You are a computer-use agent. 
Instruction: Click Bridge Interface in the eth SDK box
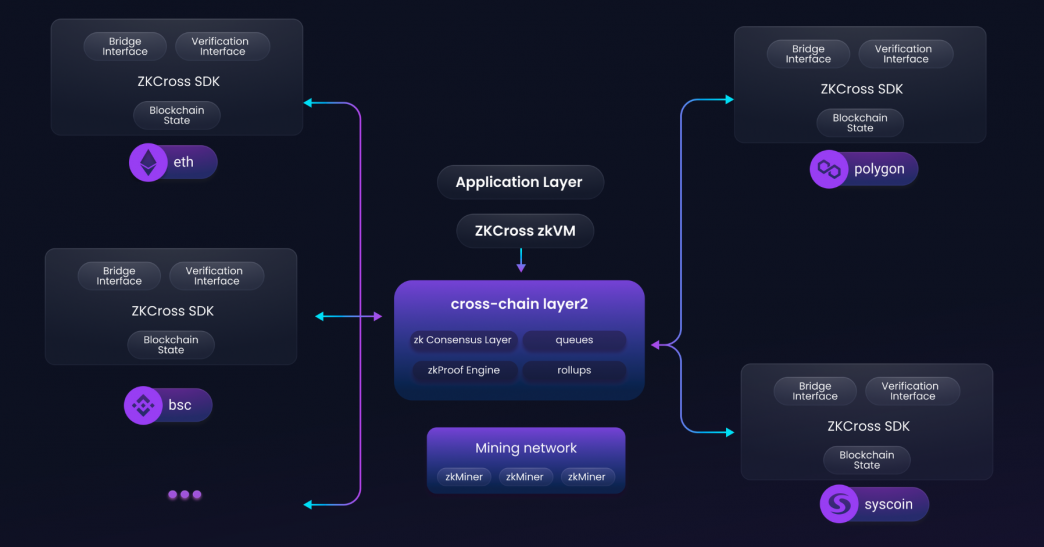pyautogui.click(x=125, y=47)
